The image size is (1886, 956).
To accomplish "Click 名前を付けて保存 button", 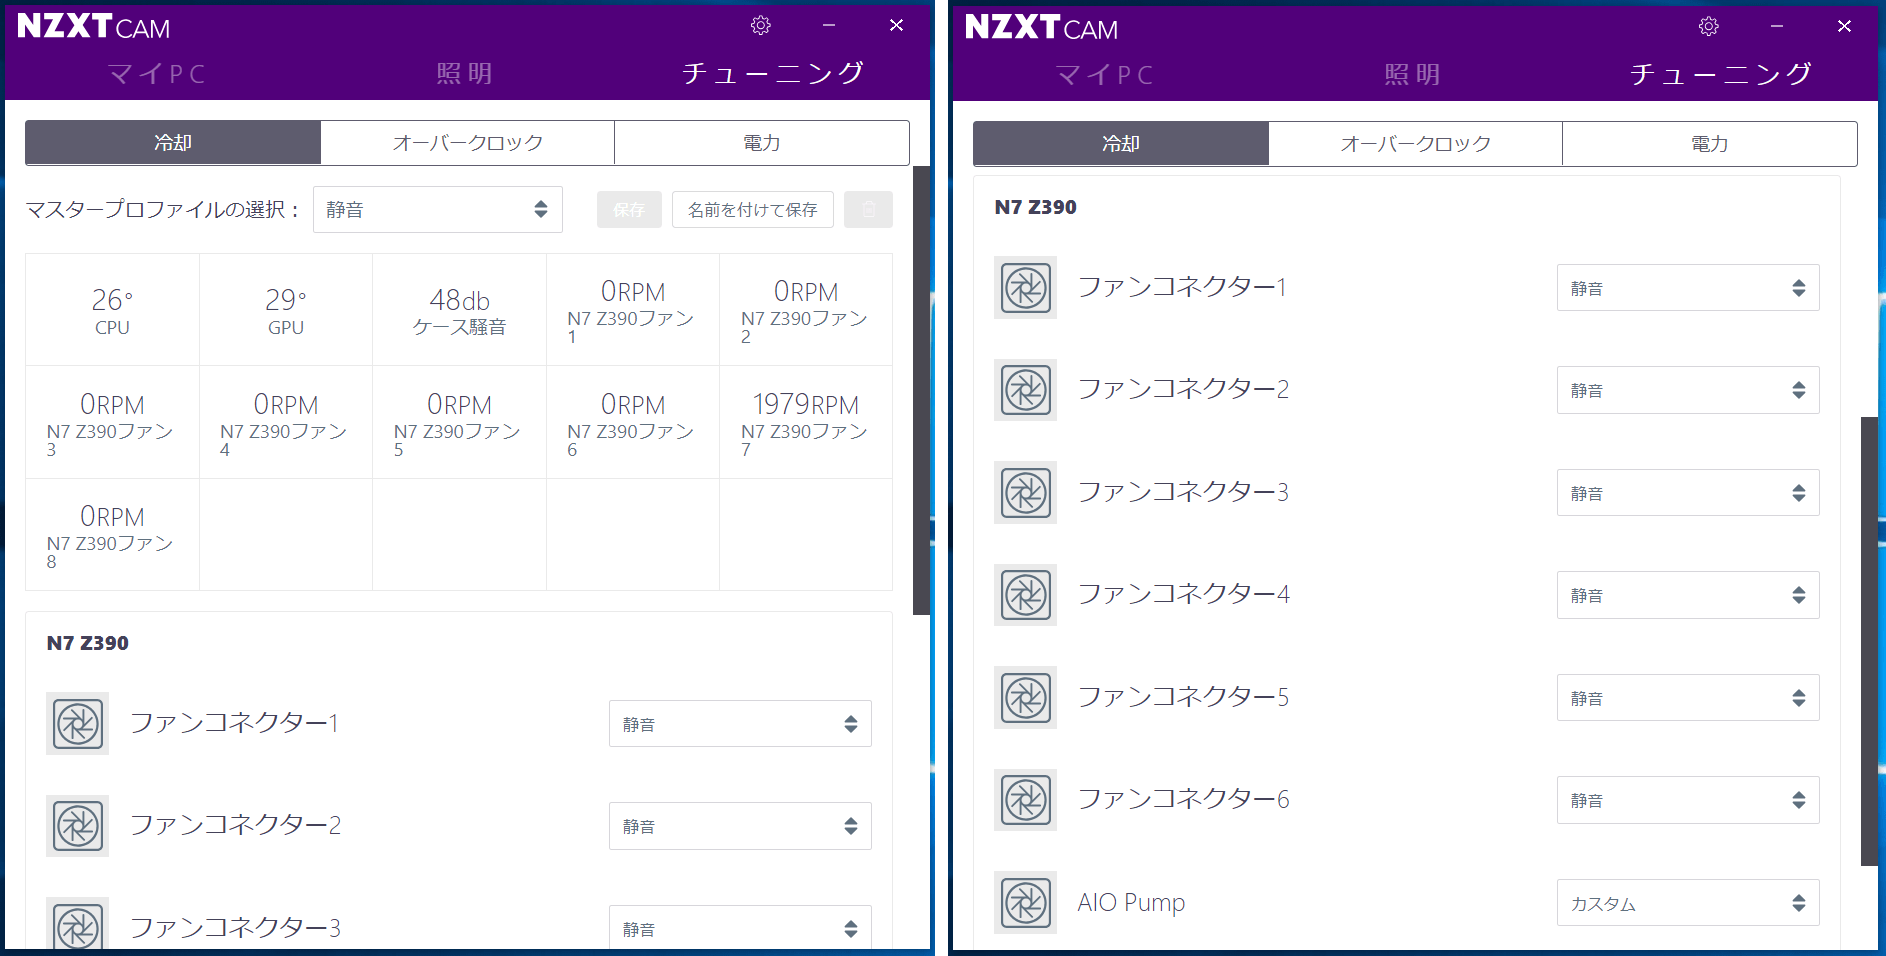I will point(753,209).
